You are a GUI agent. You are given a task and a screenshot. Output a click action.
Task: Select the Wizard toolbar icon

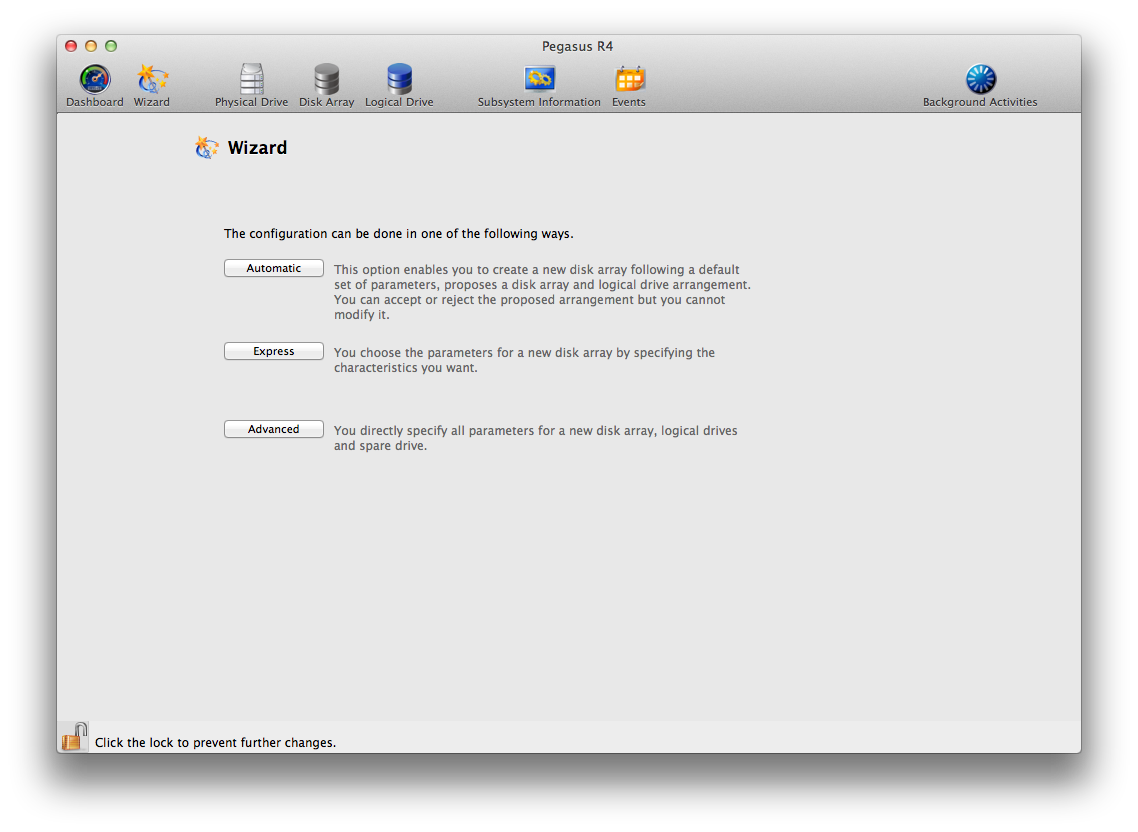(x=152, y=80)
